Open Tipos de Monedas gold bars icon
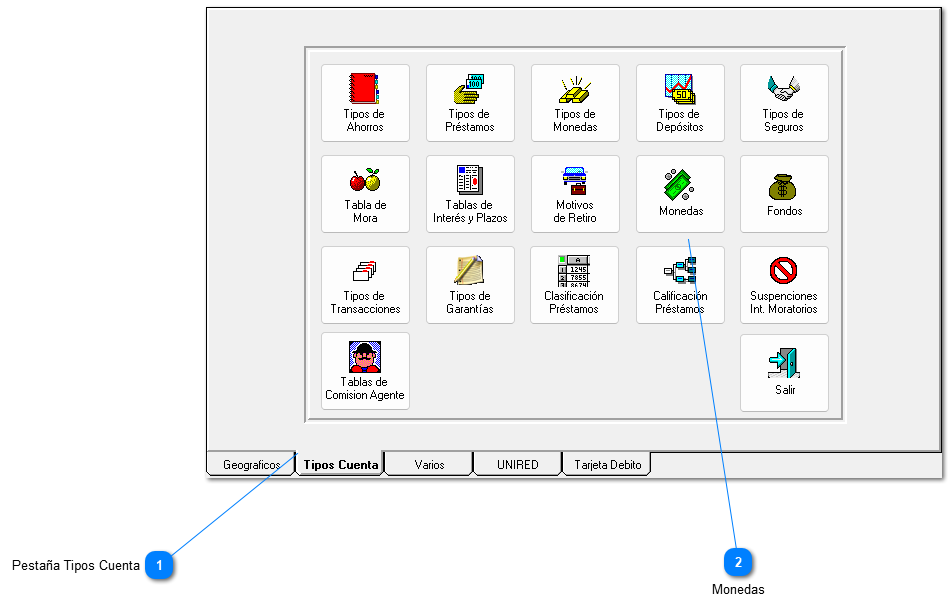 pyautogui.click(x=575, y=103)
